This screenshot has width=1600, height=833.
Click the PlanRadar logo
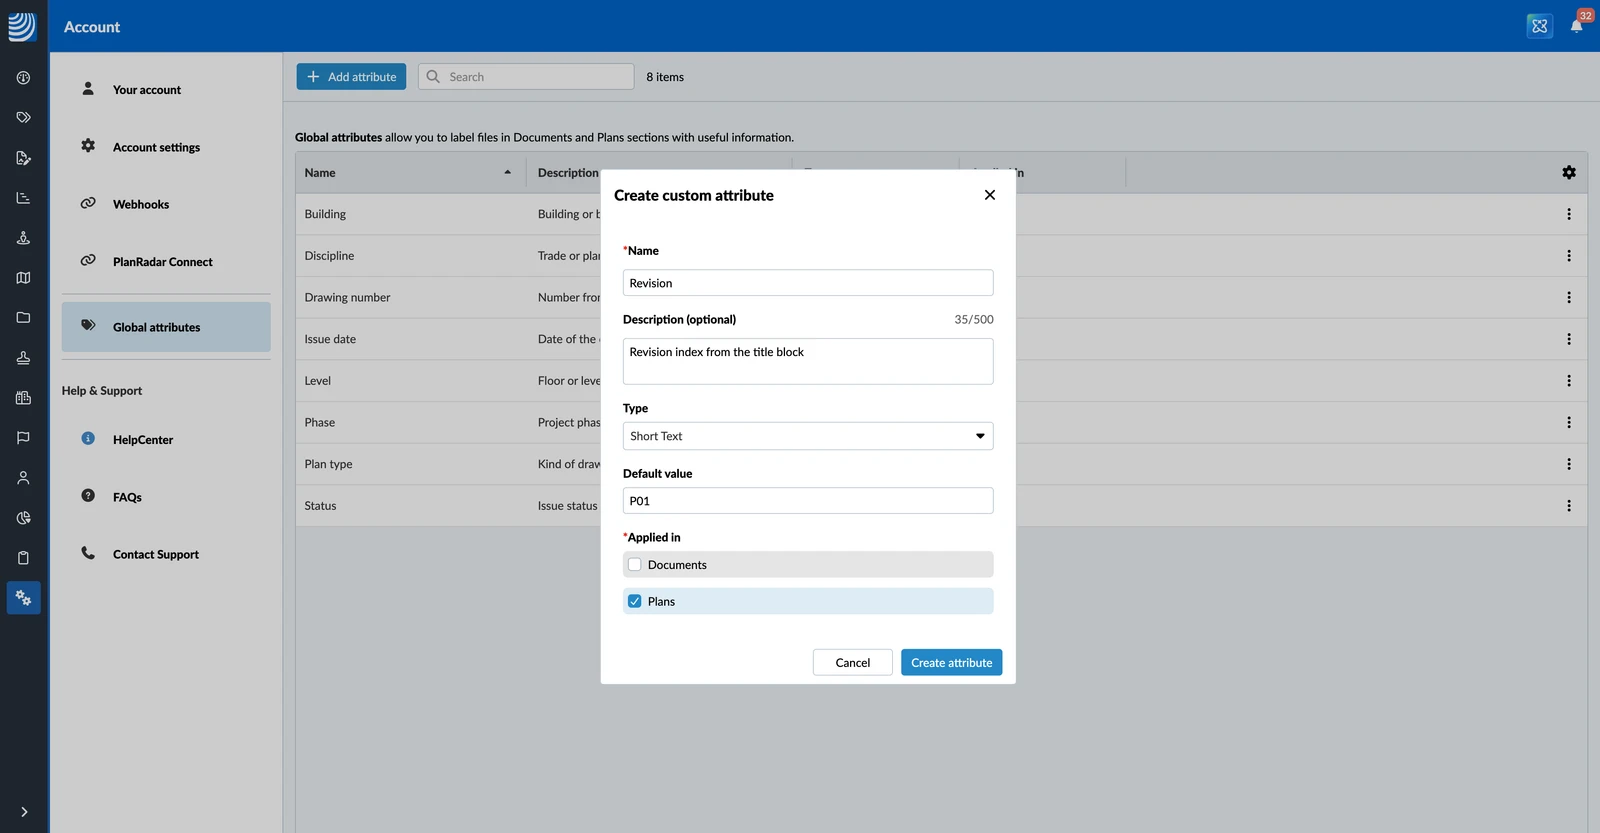point(22,26)
